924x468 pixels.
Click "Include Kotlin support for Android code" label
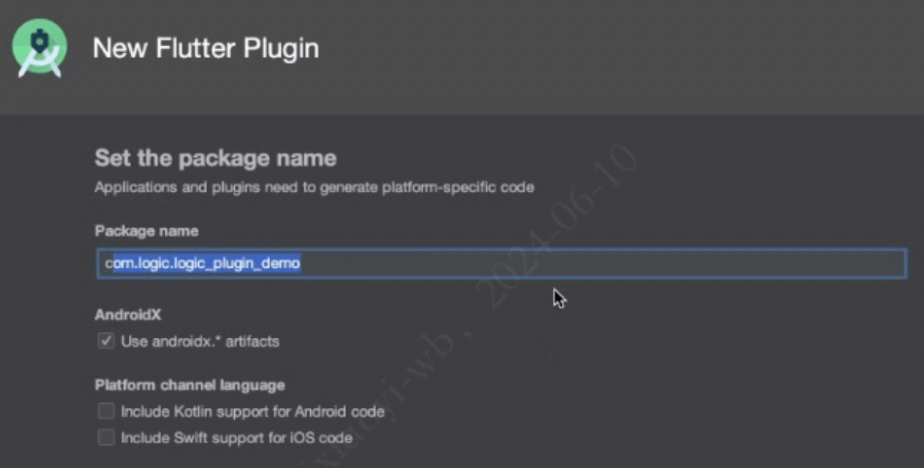tap(252, 411)
